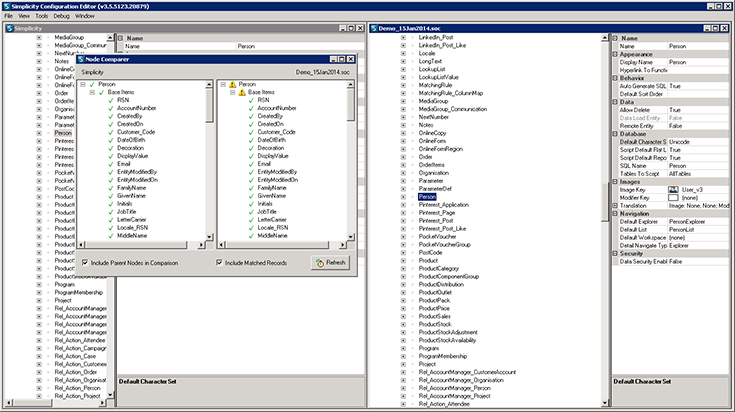Expand the MediaGroup node in Simplicity tree

(x=39, y=37)
